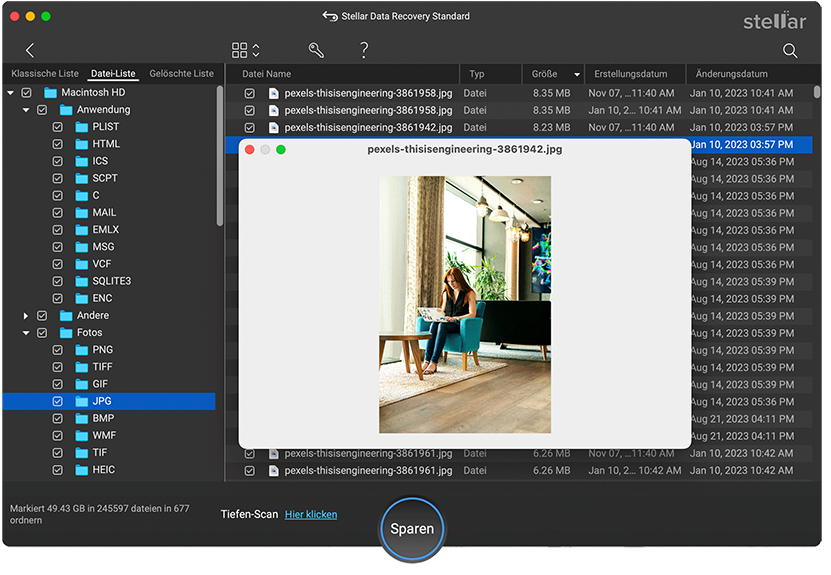Switch to the Klassische Liste tab
Viewport: 831px width, 575px height.
point(44,74)
